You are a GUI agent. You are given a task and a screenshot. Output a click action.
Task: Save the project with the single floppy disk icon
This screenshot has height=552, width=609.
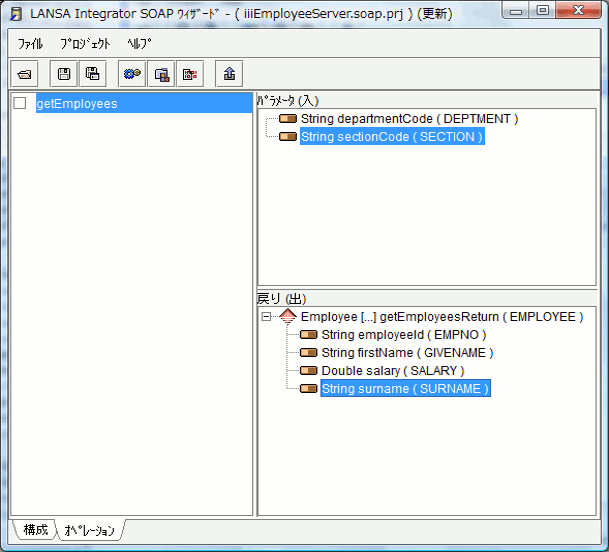point(64,73)
